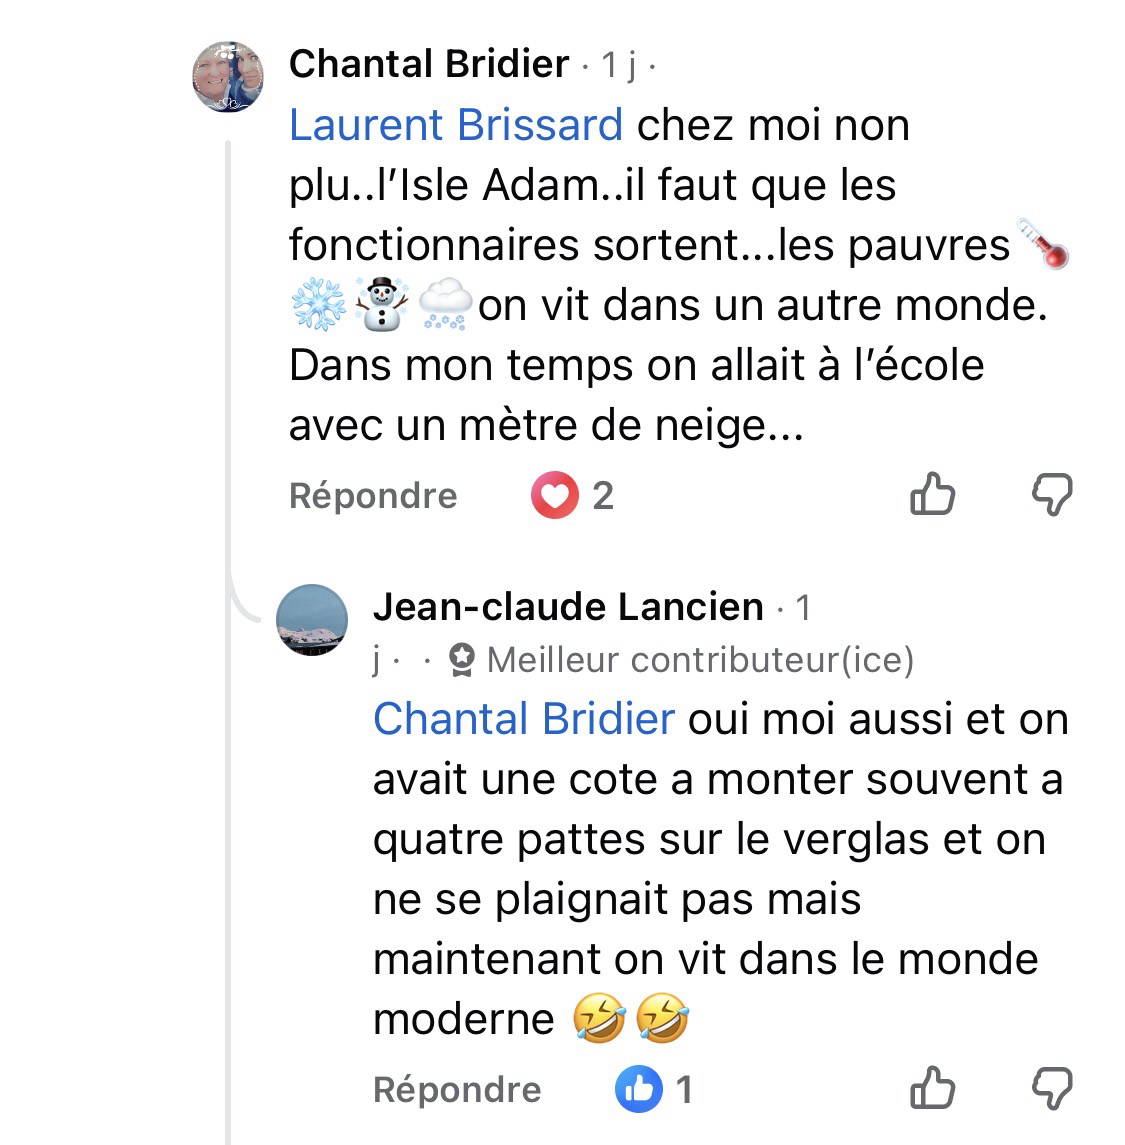Viewport: 1125px width, 1145px height.
Task: Click Chantal Bridier mention in Jean-claude's reply
Action: point(524,720)
